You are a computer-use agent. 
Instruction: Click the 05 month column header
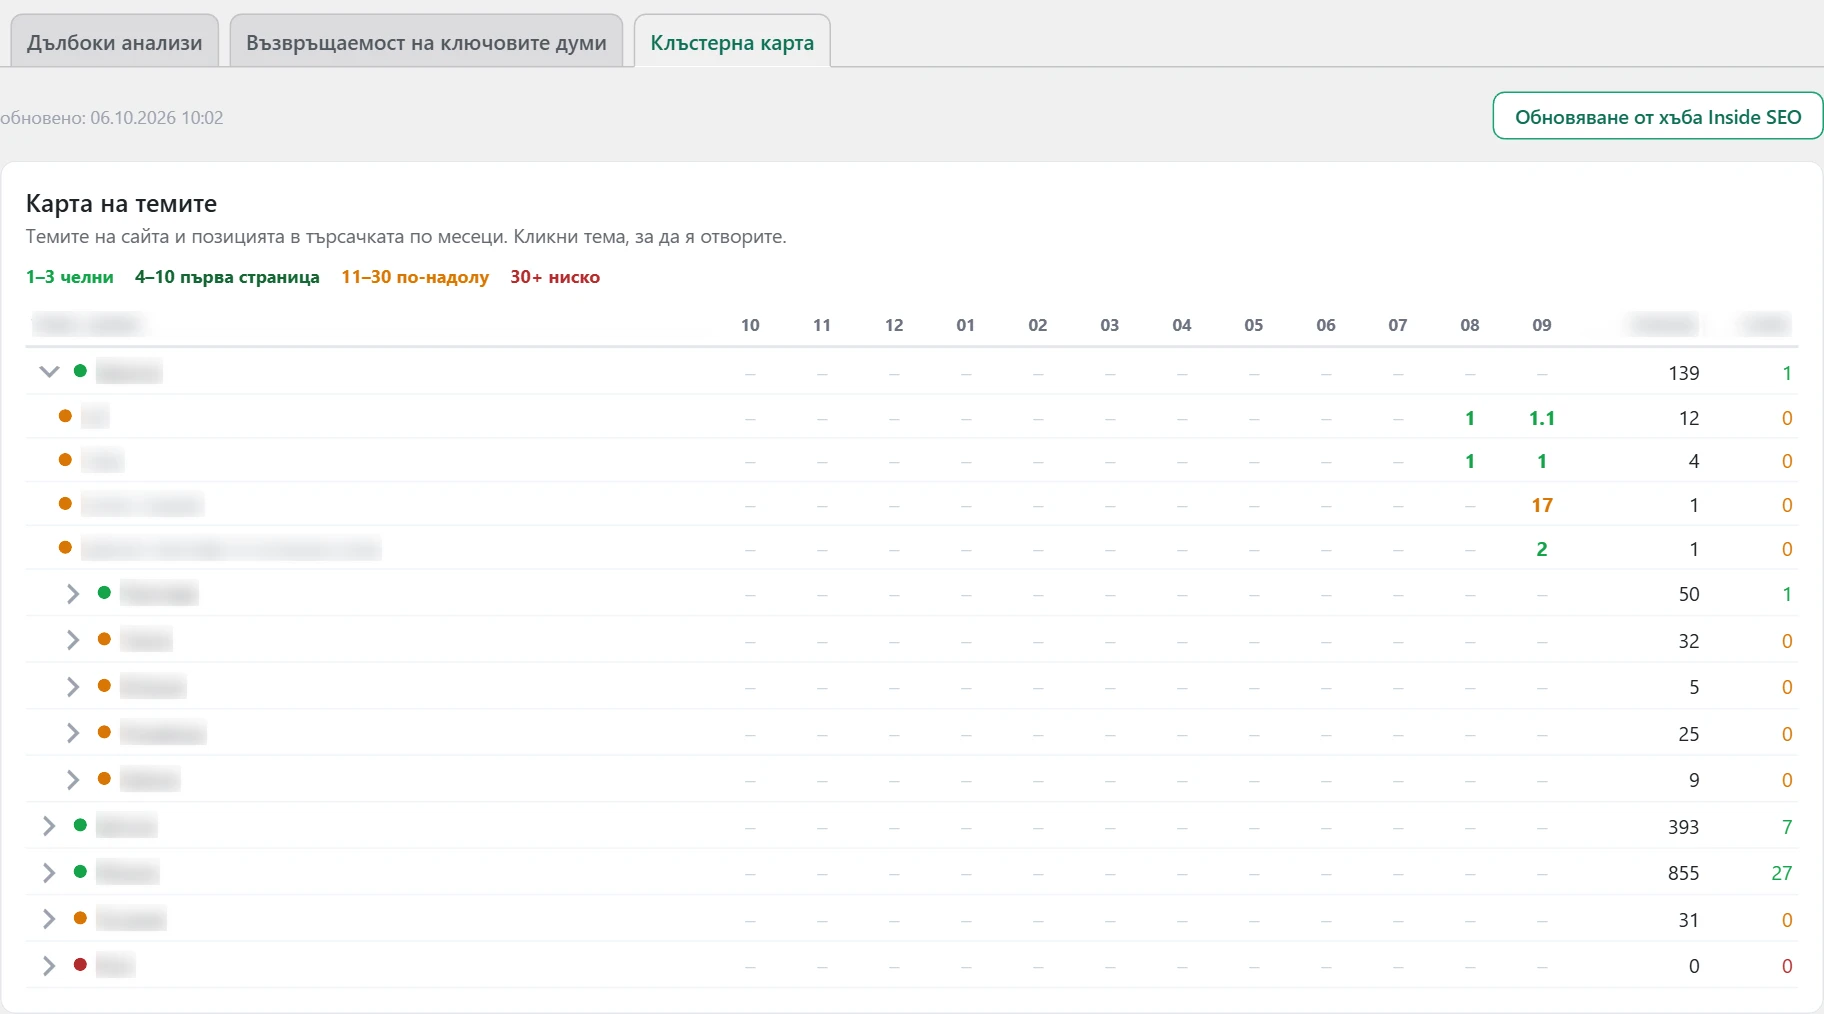1253,325
